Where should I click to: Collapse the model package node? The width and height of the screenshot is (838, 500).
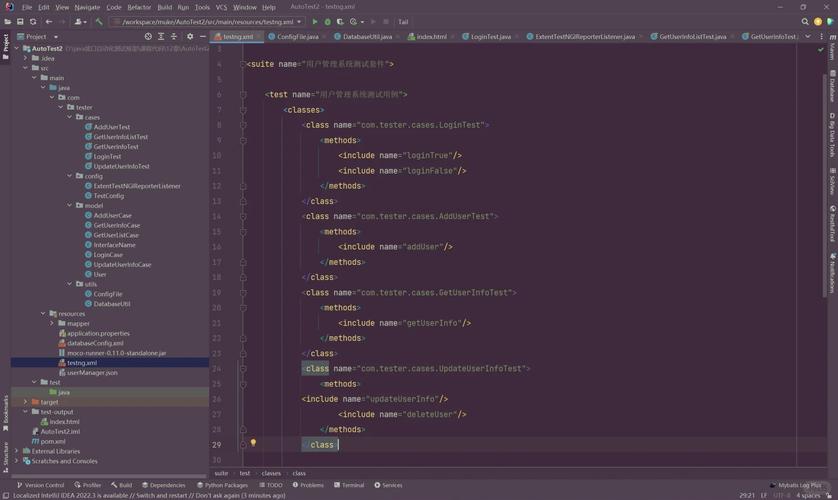point(69,205)
